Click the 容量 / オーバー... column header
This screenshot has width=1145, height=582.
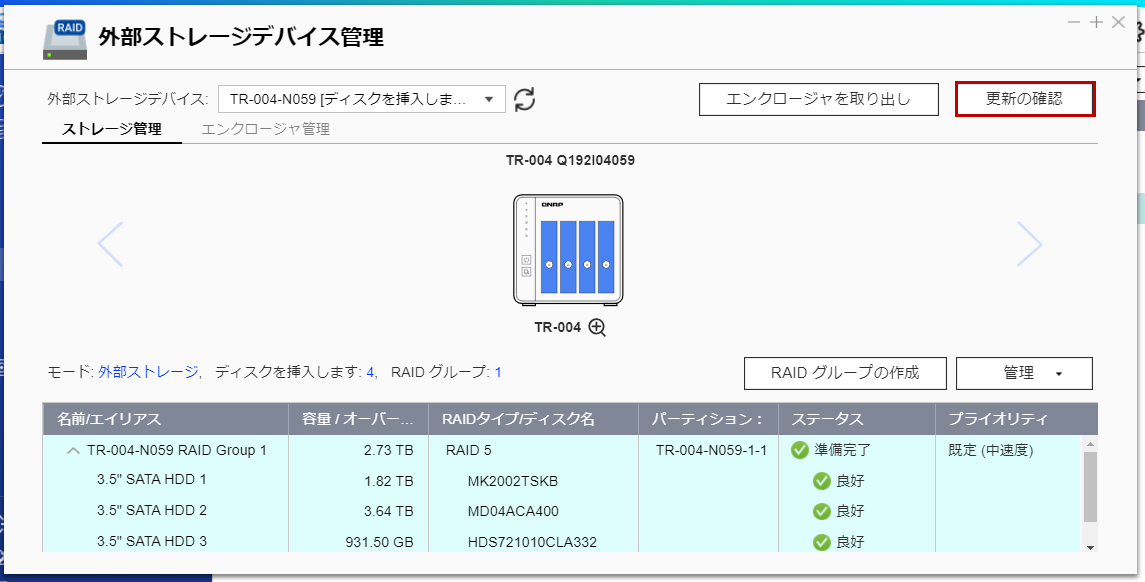coord(359,419)
